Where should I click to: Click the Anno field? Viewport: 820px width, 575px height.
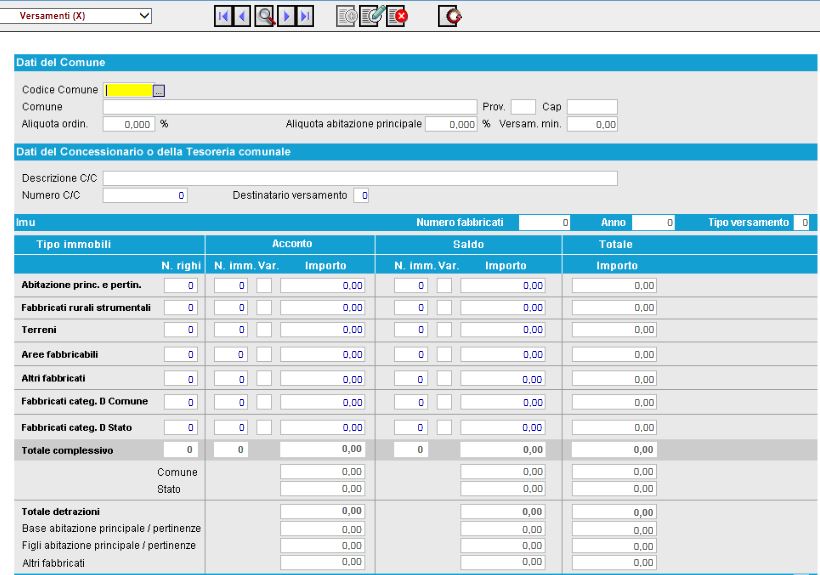click(x=654, y=220)
